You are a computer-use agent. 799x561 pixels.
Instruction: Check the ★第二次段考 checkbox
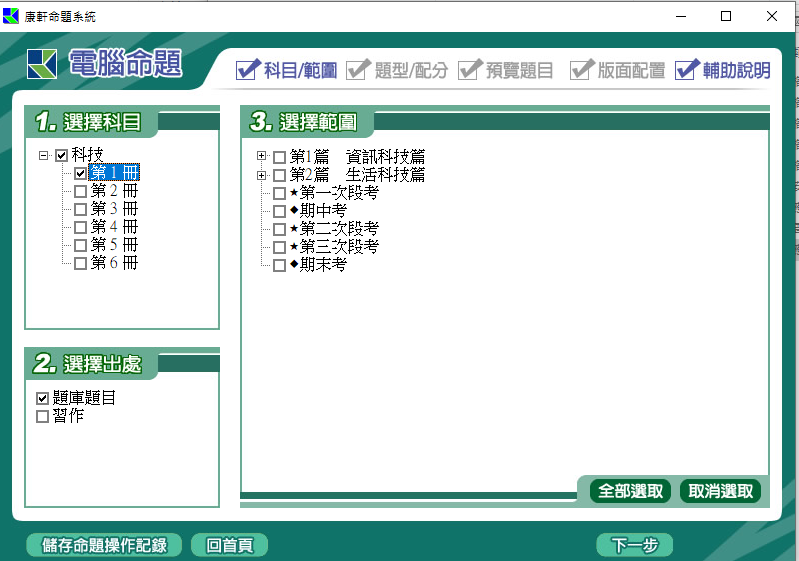coord(279,229)
